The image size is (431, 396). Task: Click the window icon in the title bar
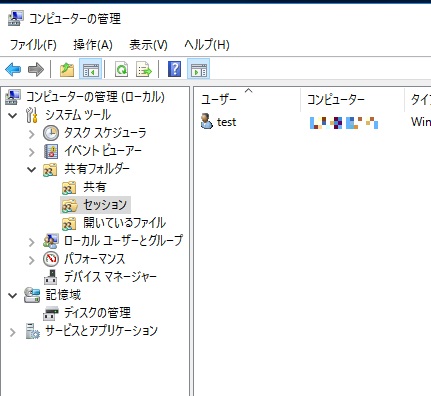(x=15, y=18)
